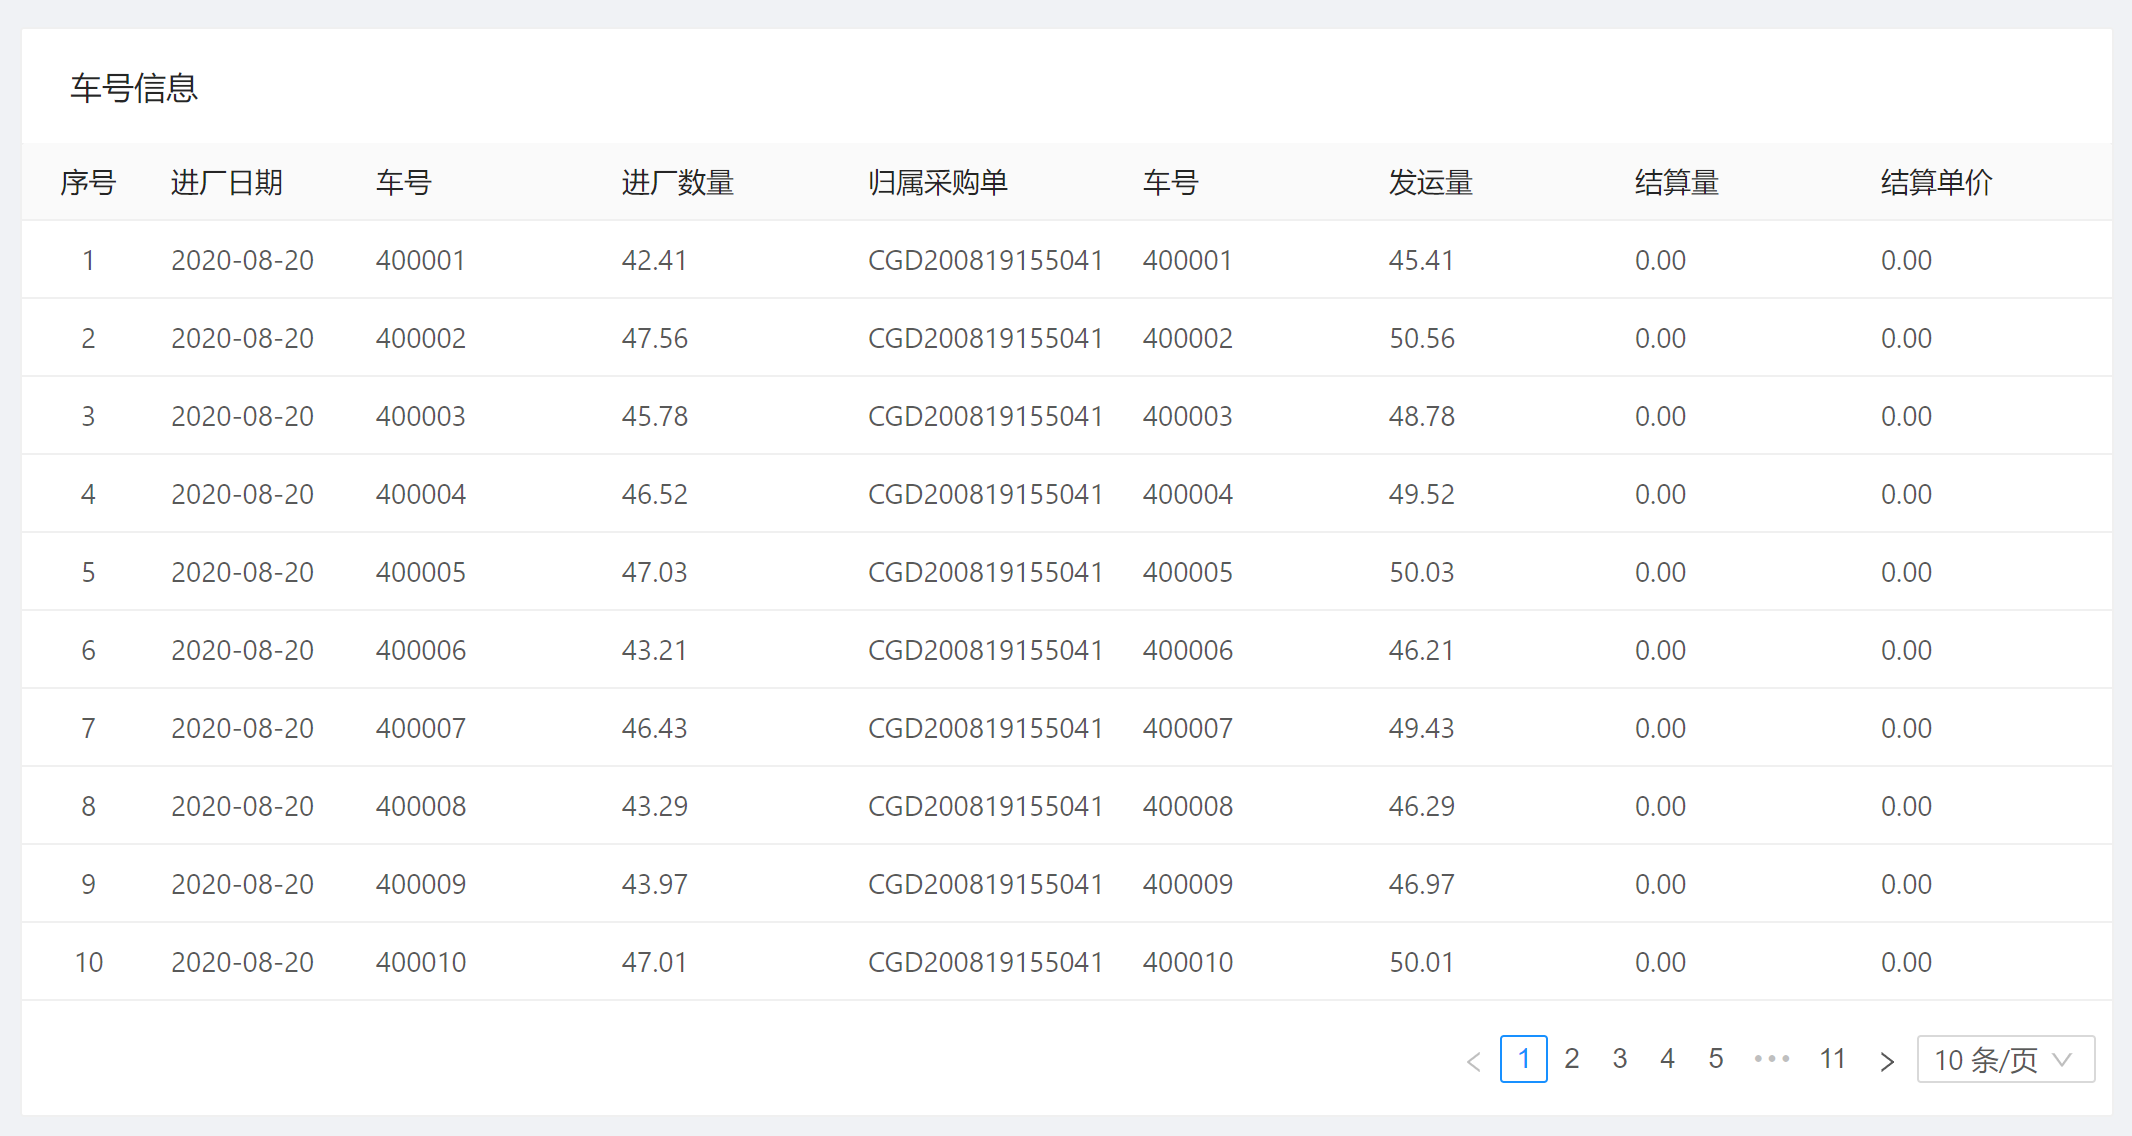This screenshot has height=1136, width=2132.
Task: Click the 进厂数量 column header
Action: coord(678,183)
